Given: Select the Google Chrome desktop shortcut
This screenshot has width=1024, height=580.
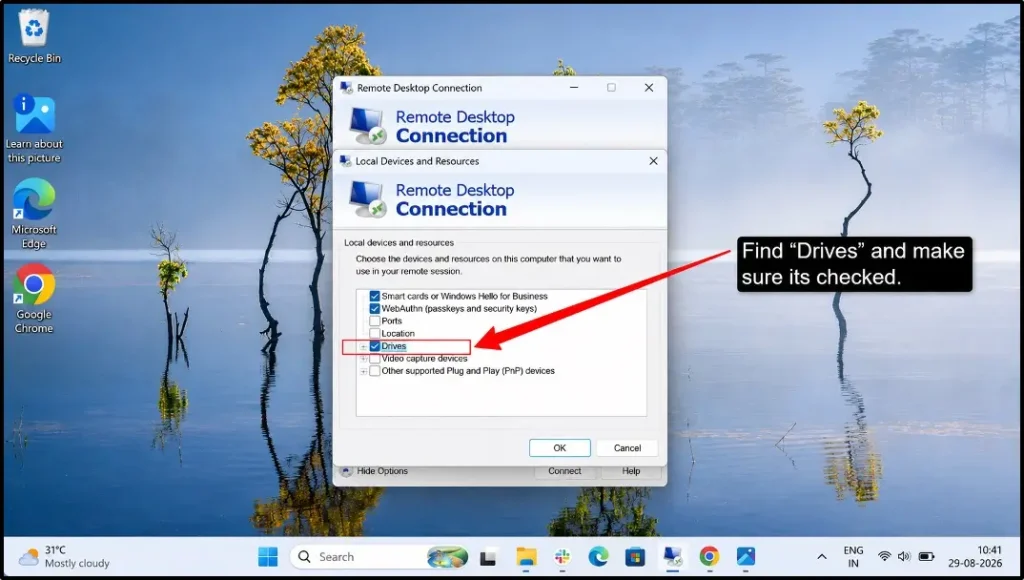Looking at the screenshot, I should [34, 298].
